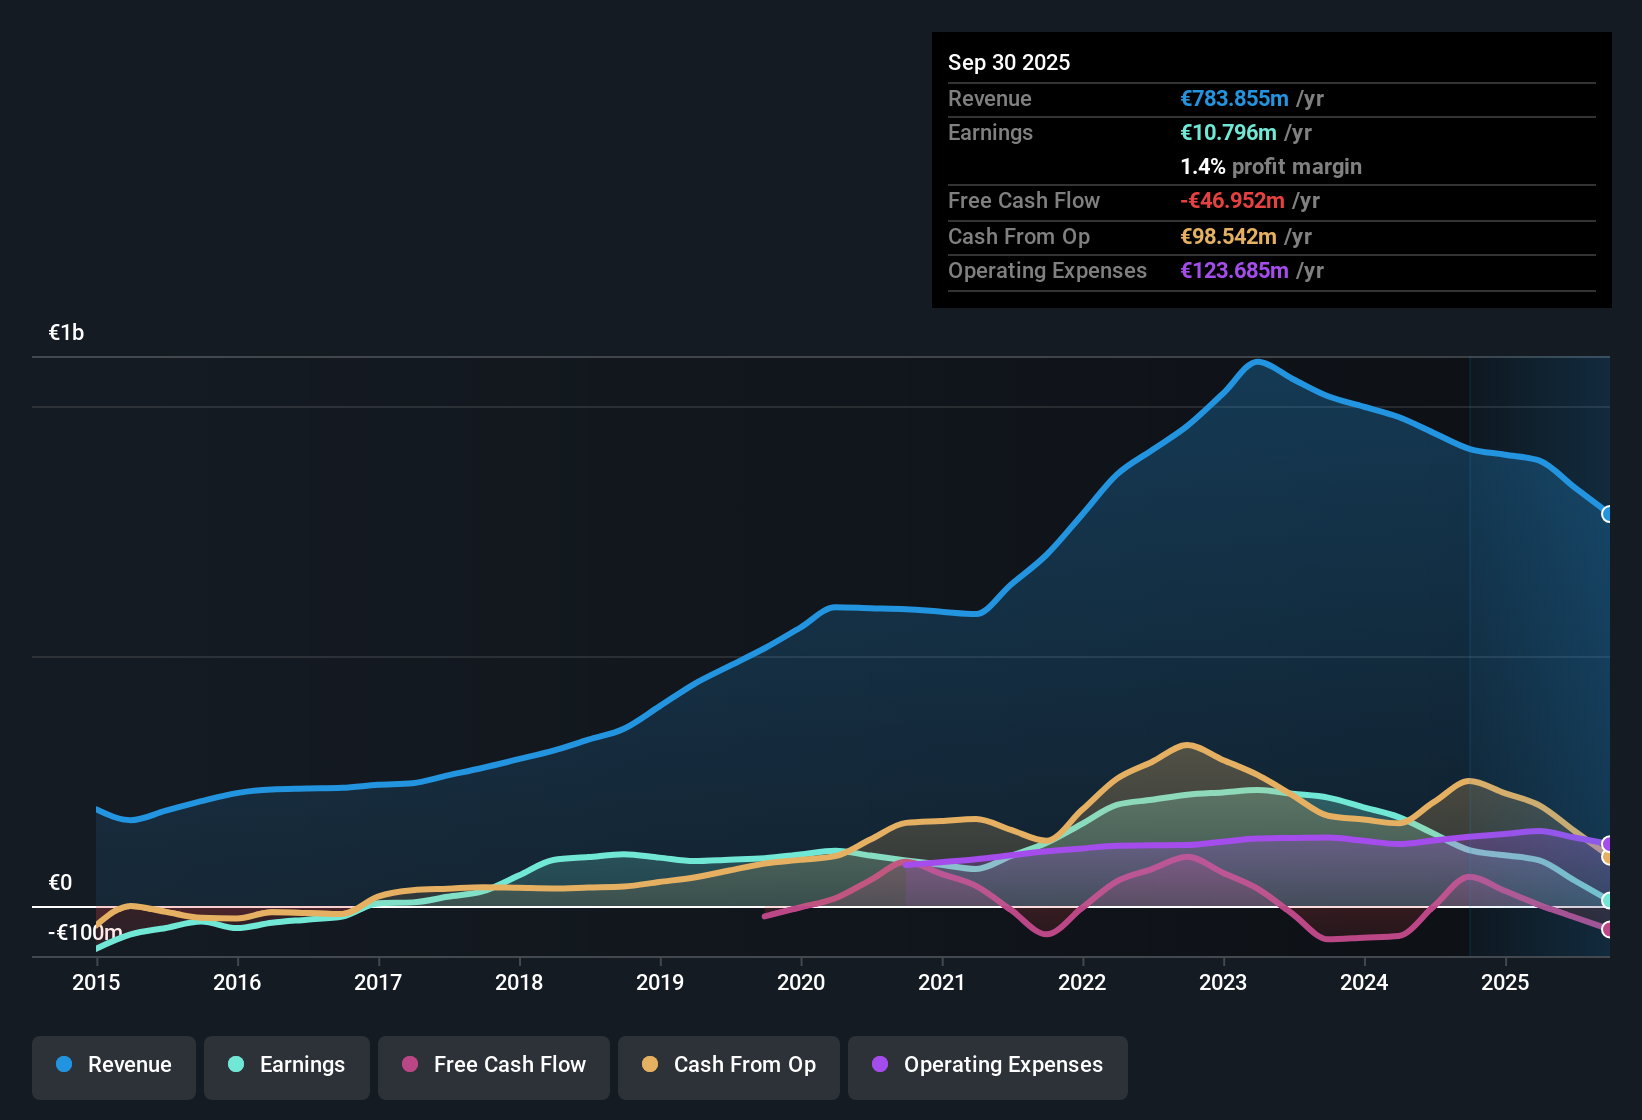Toggle the Earnings series visibility
This screenshot has width=1642, height=1120.
pos(286,1065)
